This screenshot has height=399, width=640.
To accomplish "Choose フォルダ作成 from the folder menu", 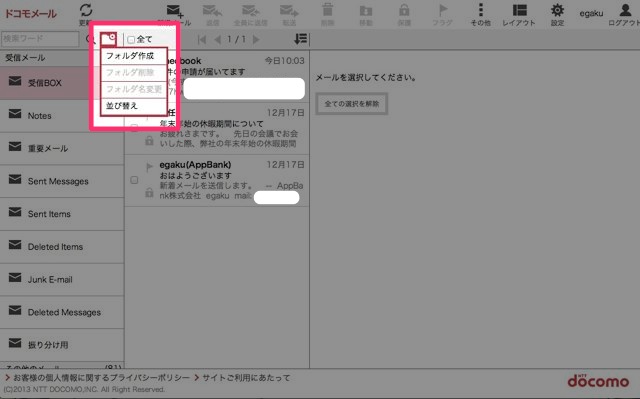I will tap(134, 56).
